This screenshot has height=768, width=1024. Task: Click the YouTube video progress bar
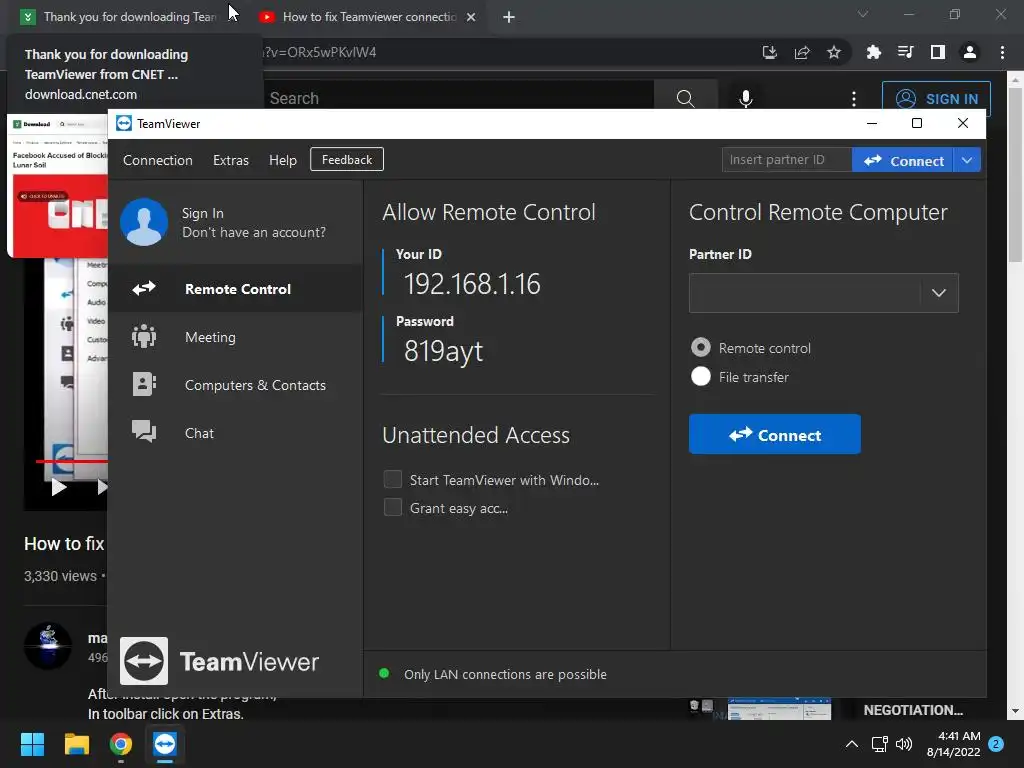[72, 461]
